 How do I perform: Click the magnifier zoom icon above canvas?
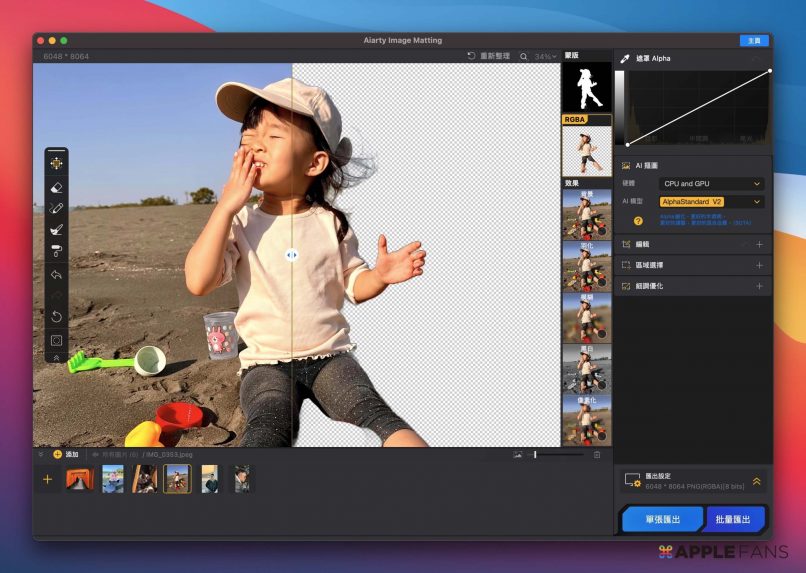523,56
